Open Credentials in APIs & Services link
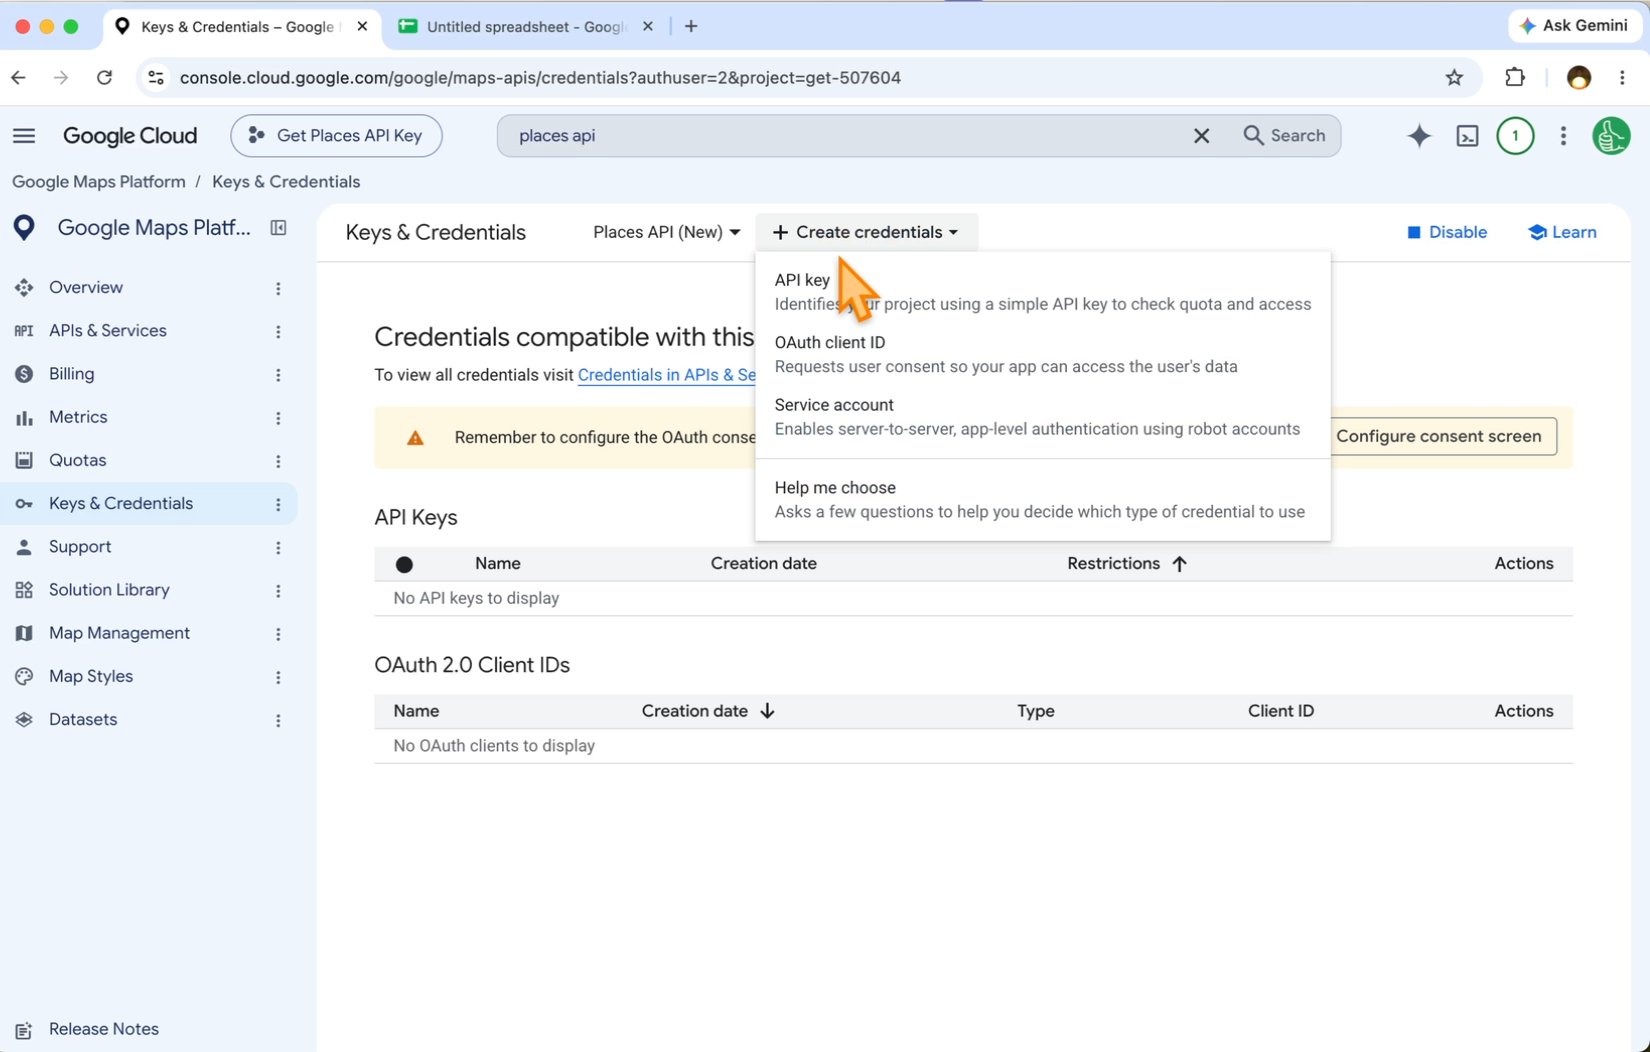 click(x=667, y=375)
